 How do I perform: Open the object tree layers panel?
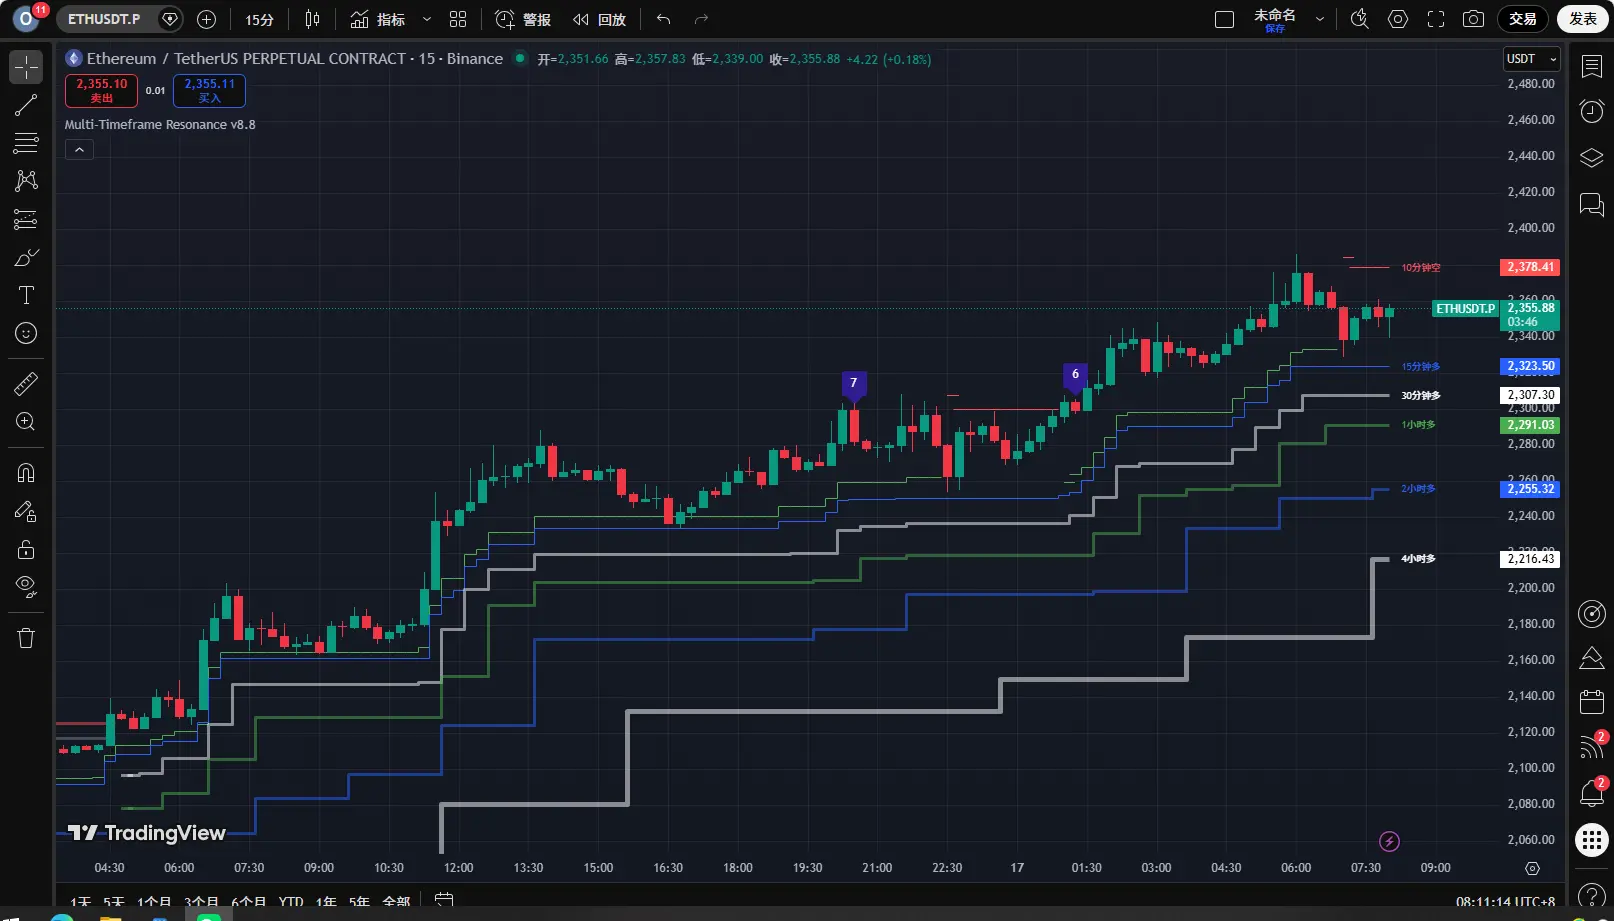coord(1591,158)
